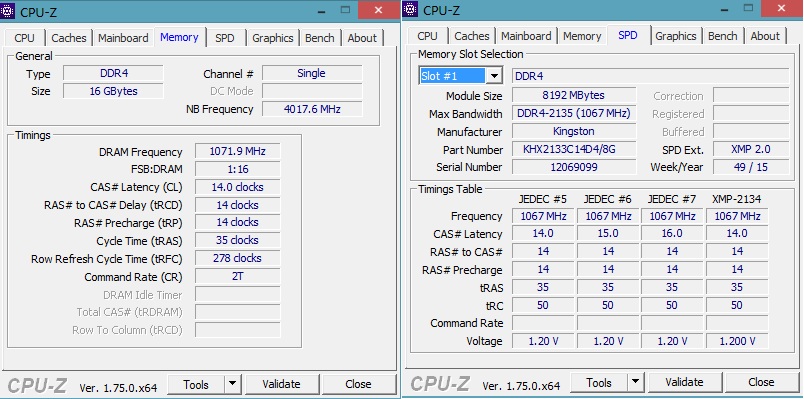Click the empty DC Mode field

312,91
